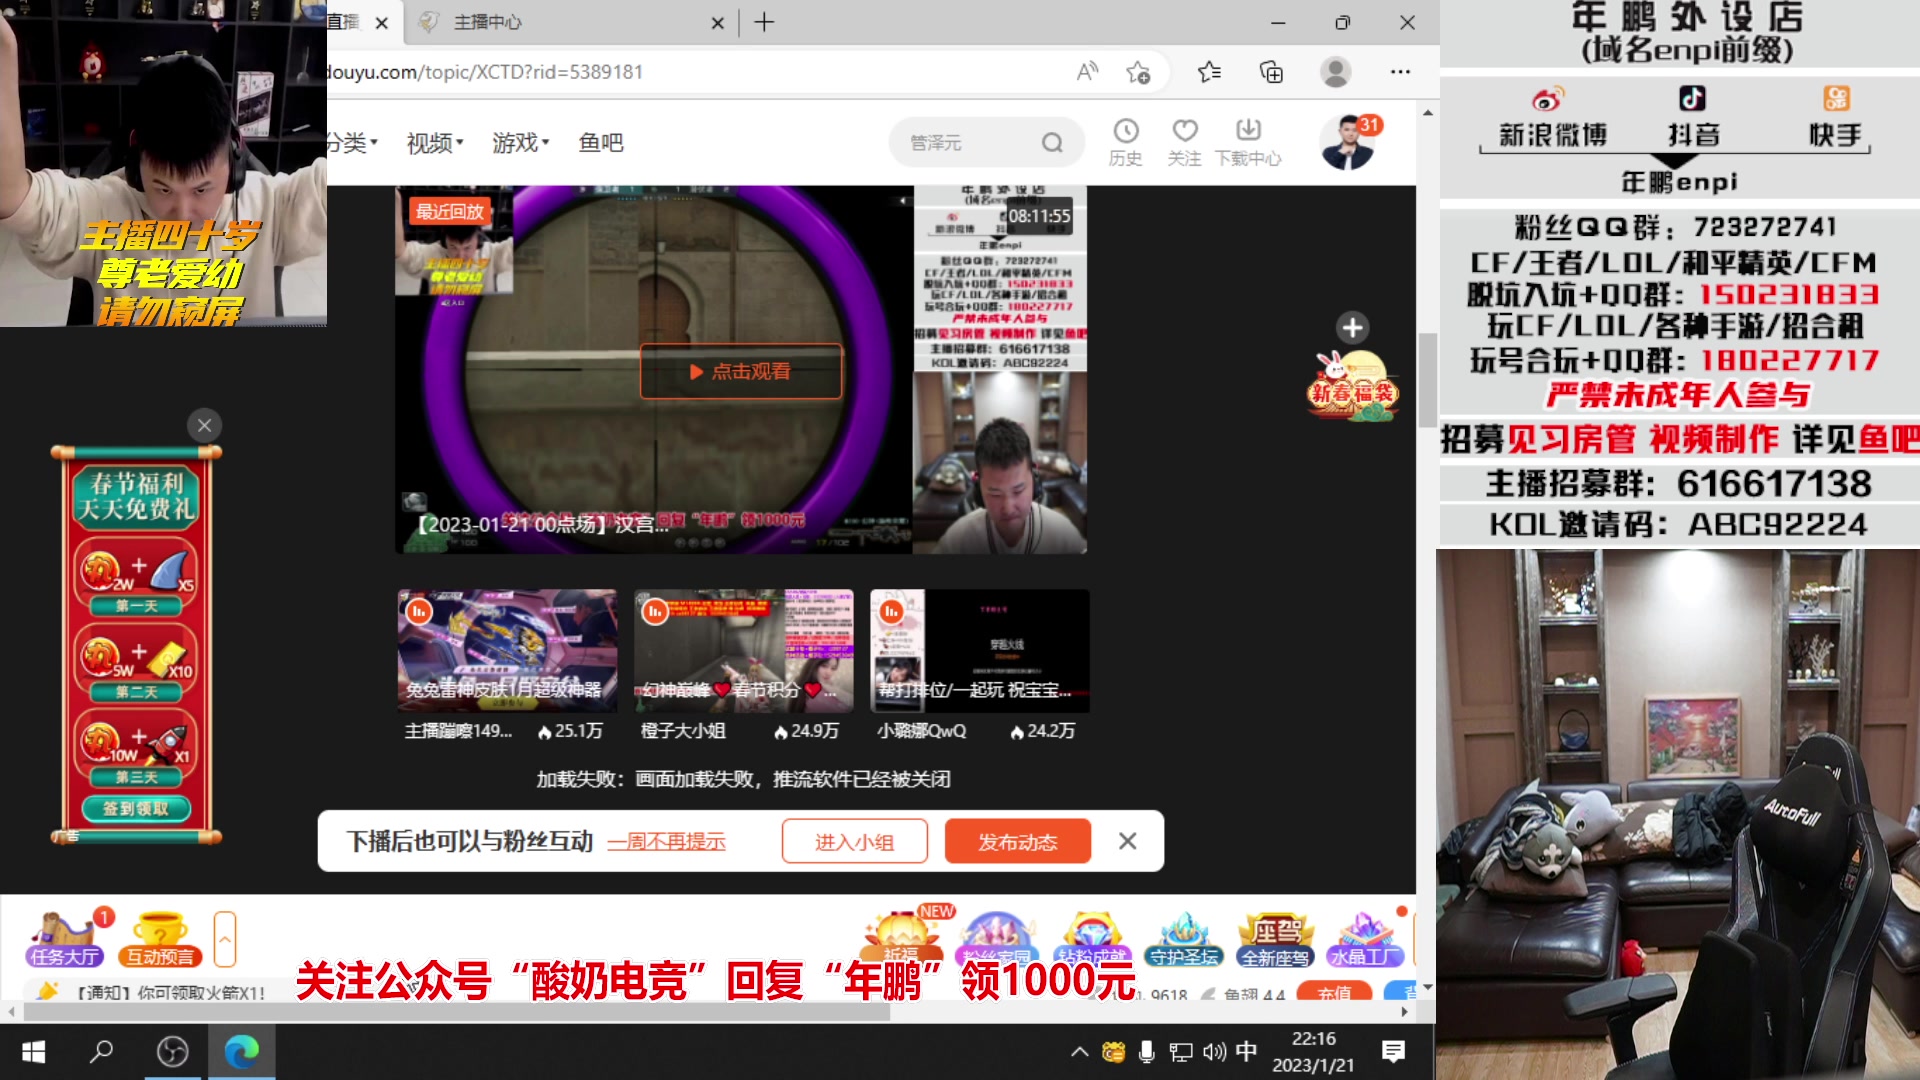This screenshot has height=1080, width=1920.
Task: Click the 一周不再提示 link
Action: (666, 842)
